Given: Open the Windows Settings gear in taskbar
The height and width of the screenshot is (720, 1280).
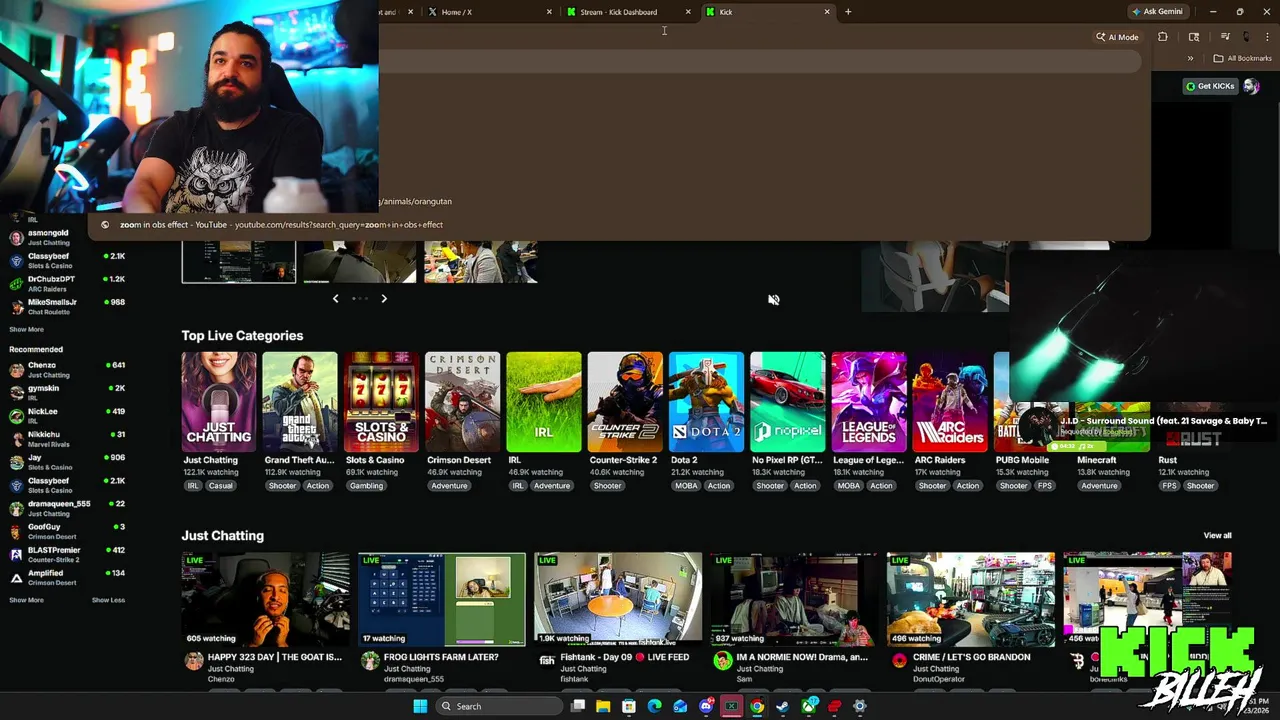Looking at the screenshot, I should pos(859,706).
